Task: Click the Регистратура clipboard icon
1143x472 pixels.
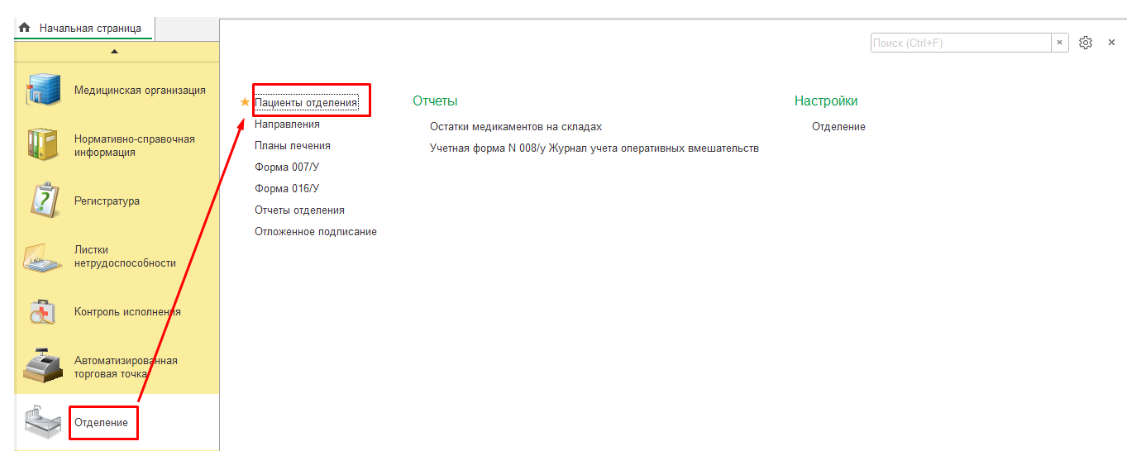Action: (43, 200)
